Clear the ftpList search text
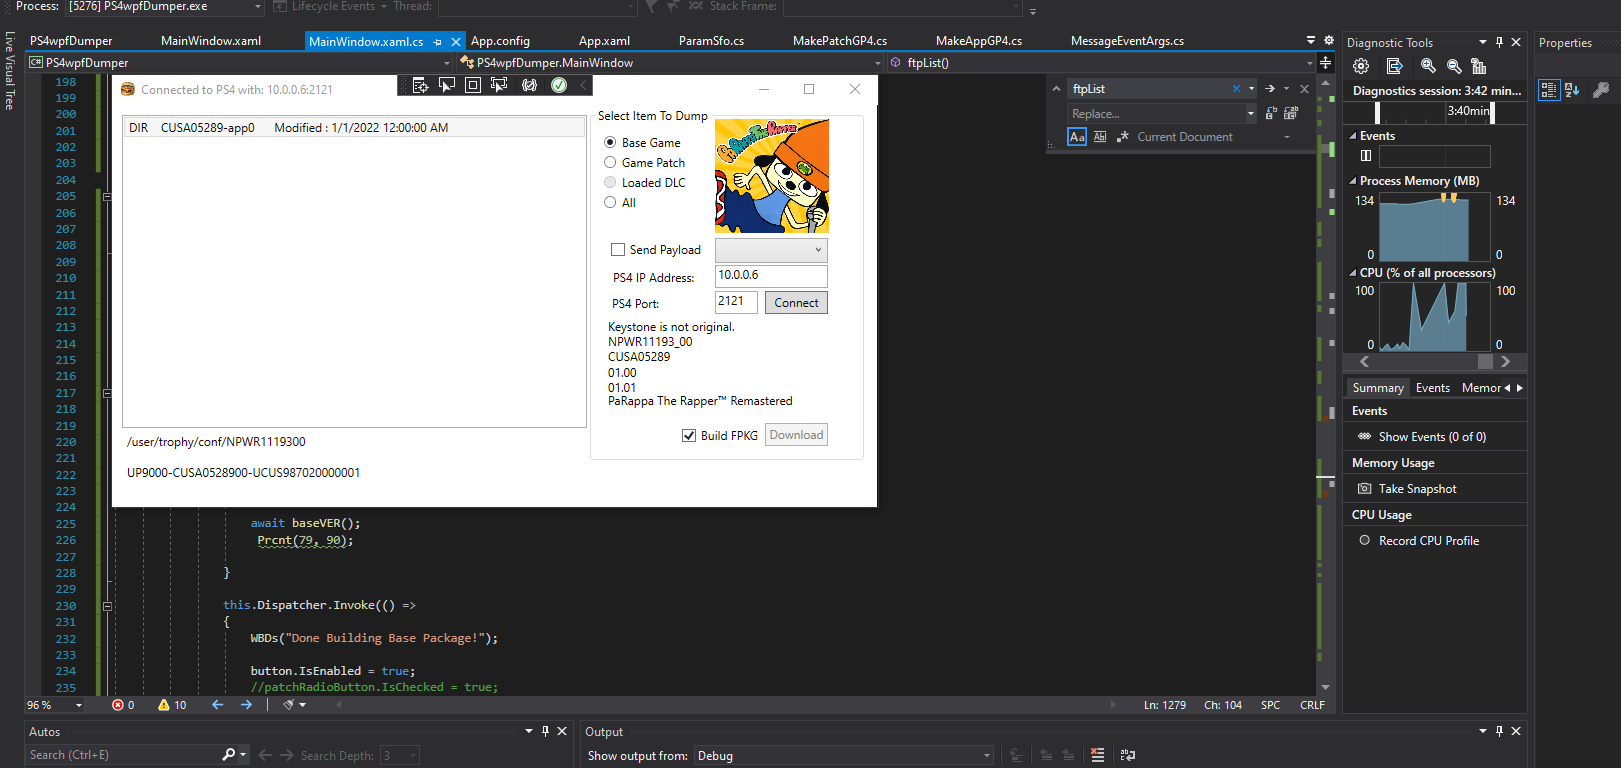1621x768 pixels. pyautogui.click(x=1236, y=89)
